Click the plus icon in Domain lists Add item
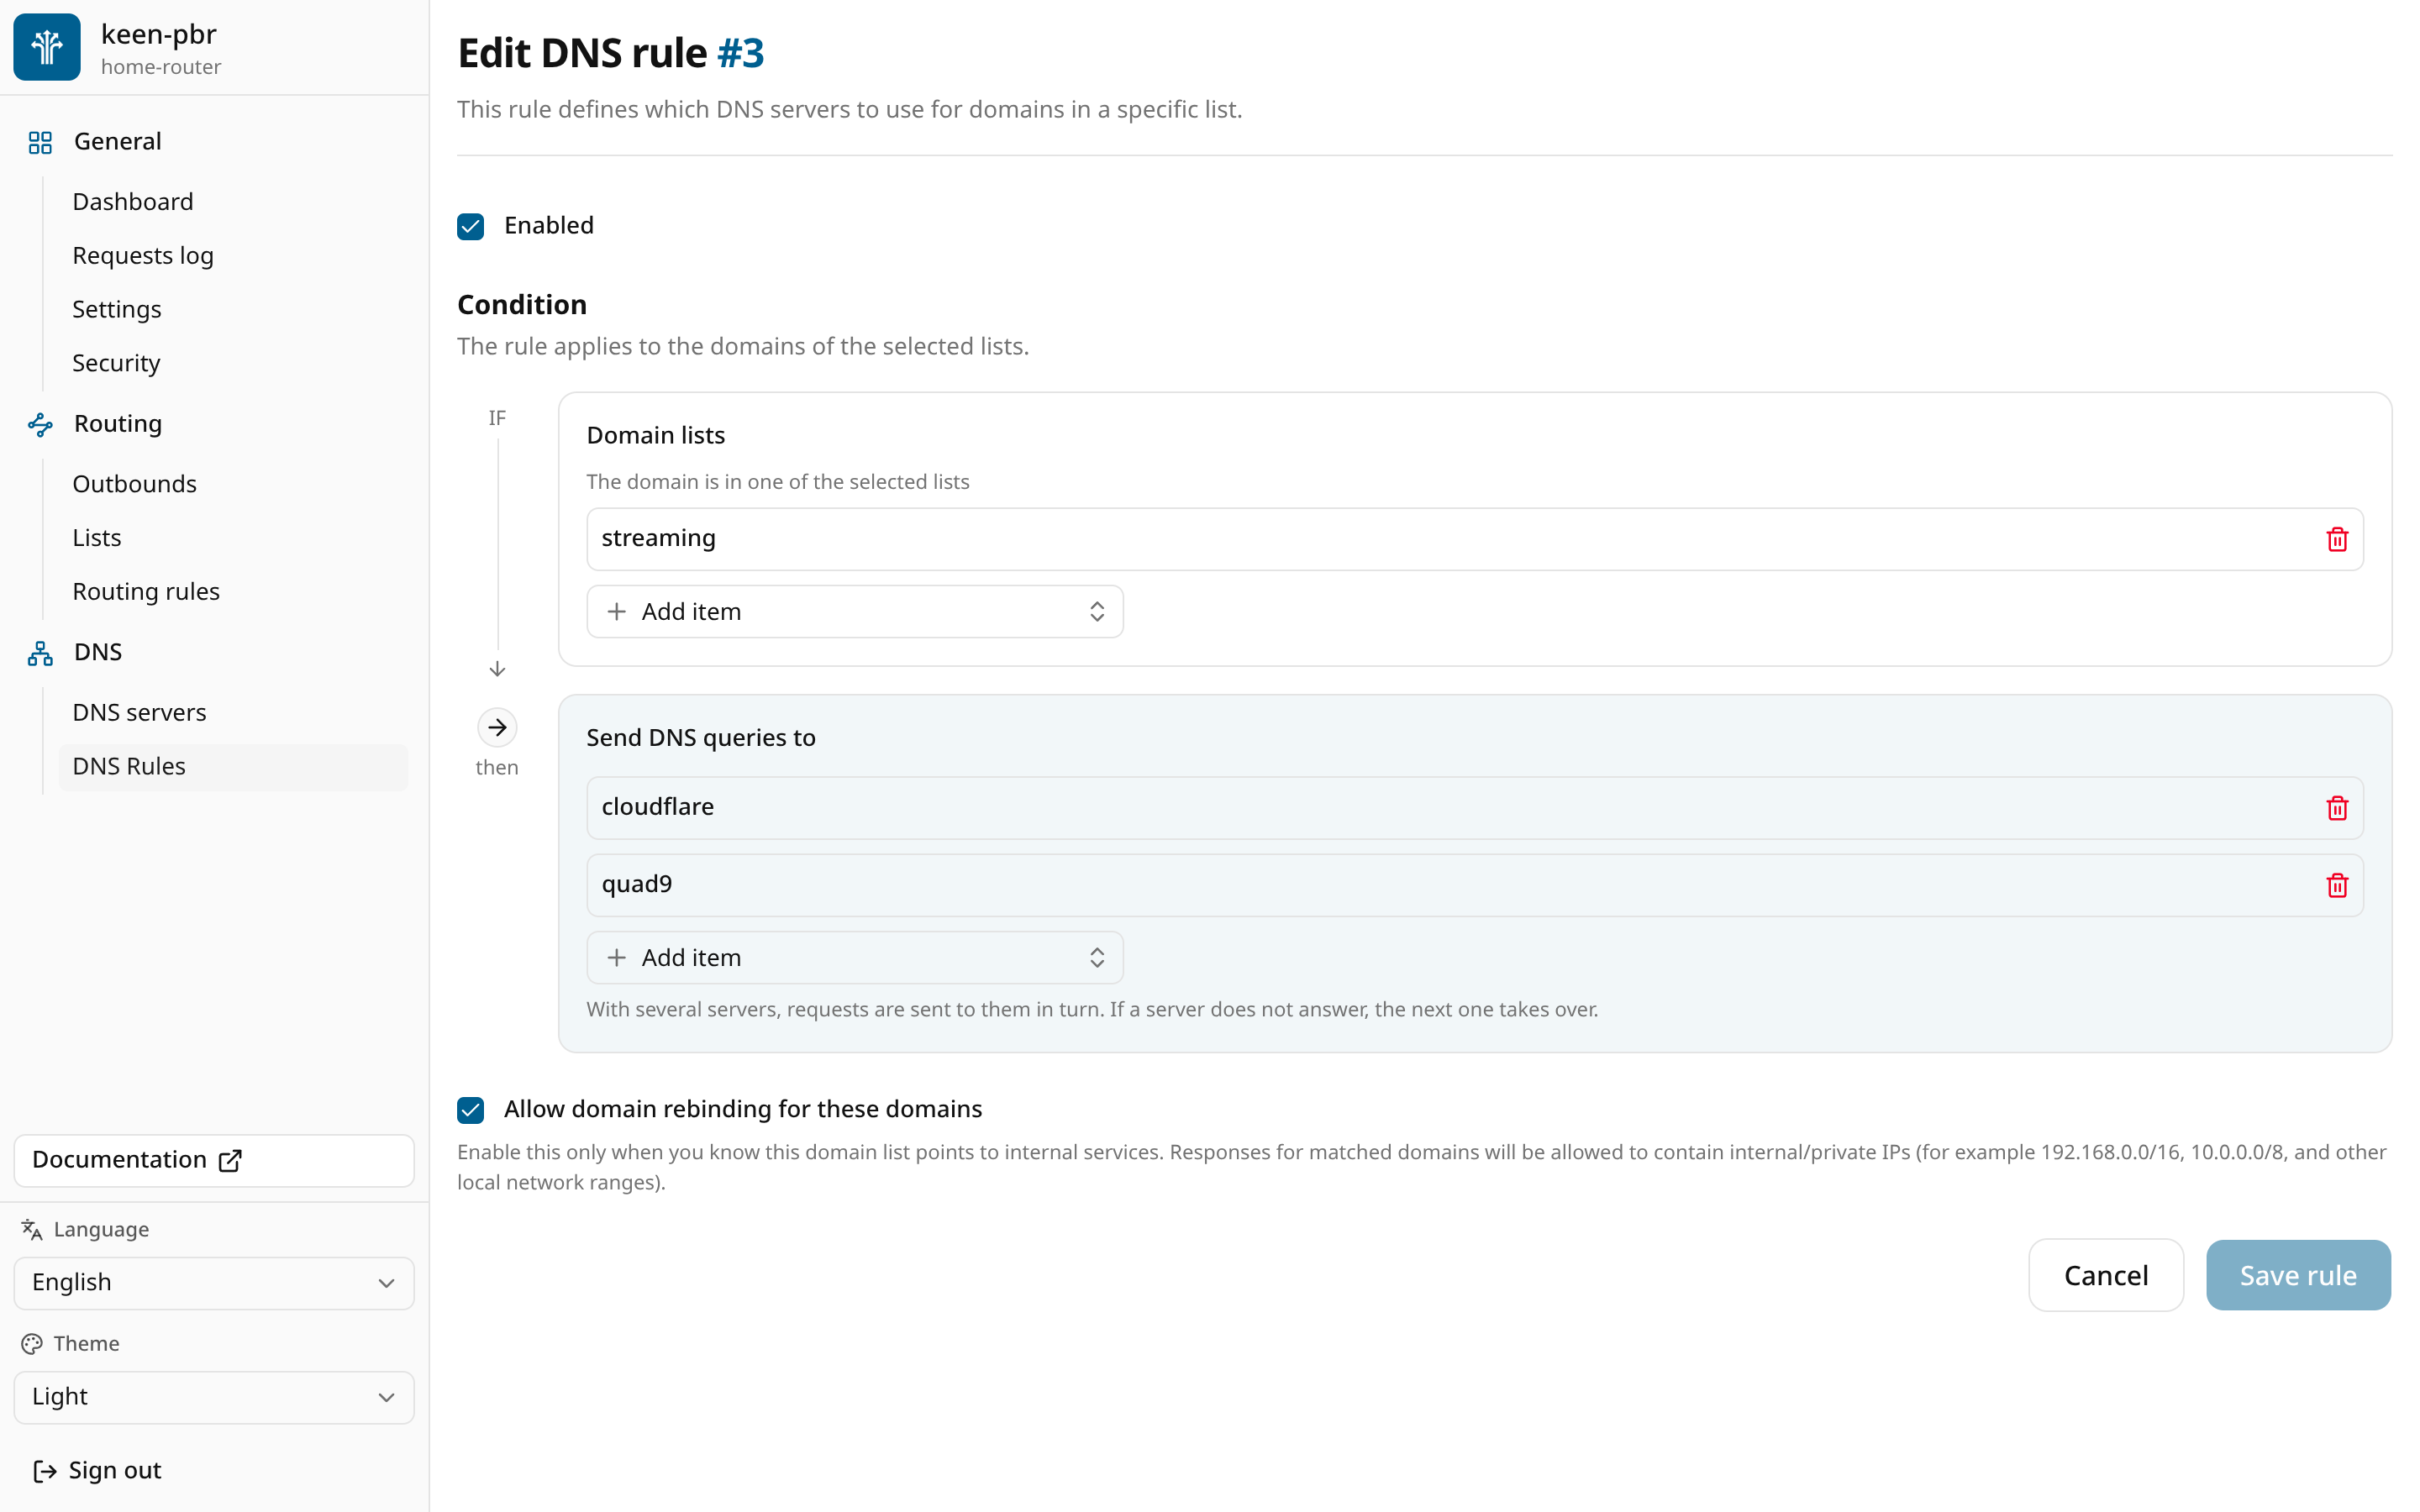This screenshot has width=2420, height=1512. pyautogui.click(x=617, y=611)
